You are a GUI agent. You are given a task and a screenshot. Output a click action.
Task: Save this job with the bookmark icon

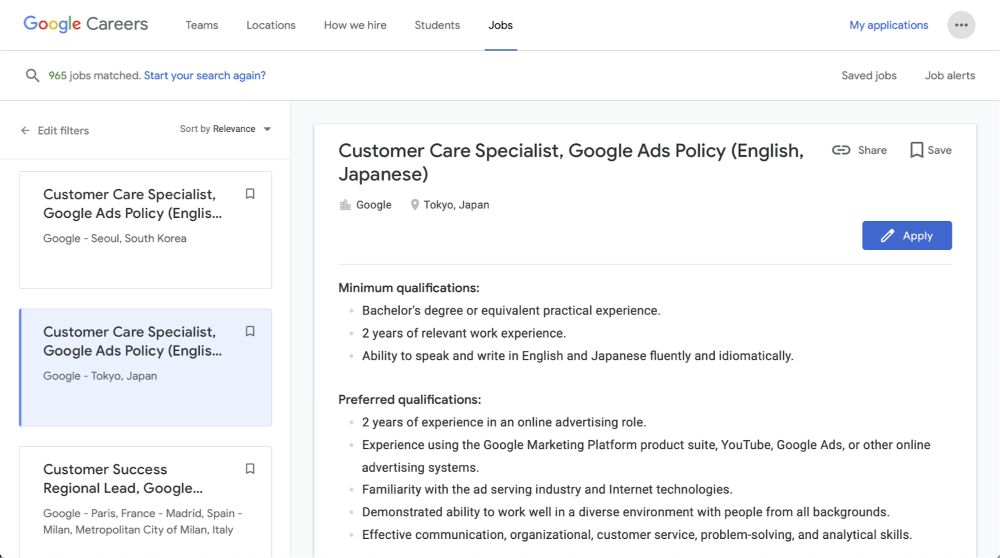[916, 150]
